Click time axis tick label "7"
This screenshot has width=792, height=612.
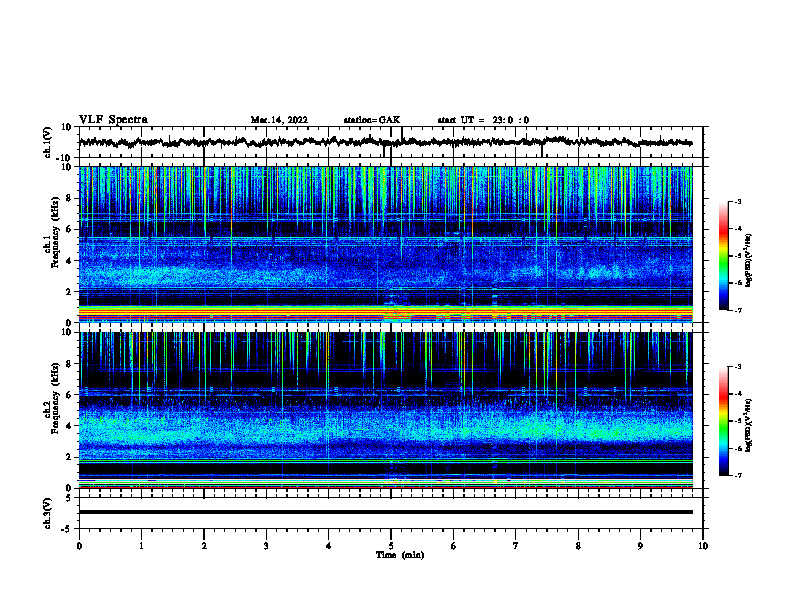pos(516,546)
